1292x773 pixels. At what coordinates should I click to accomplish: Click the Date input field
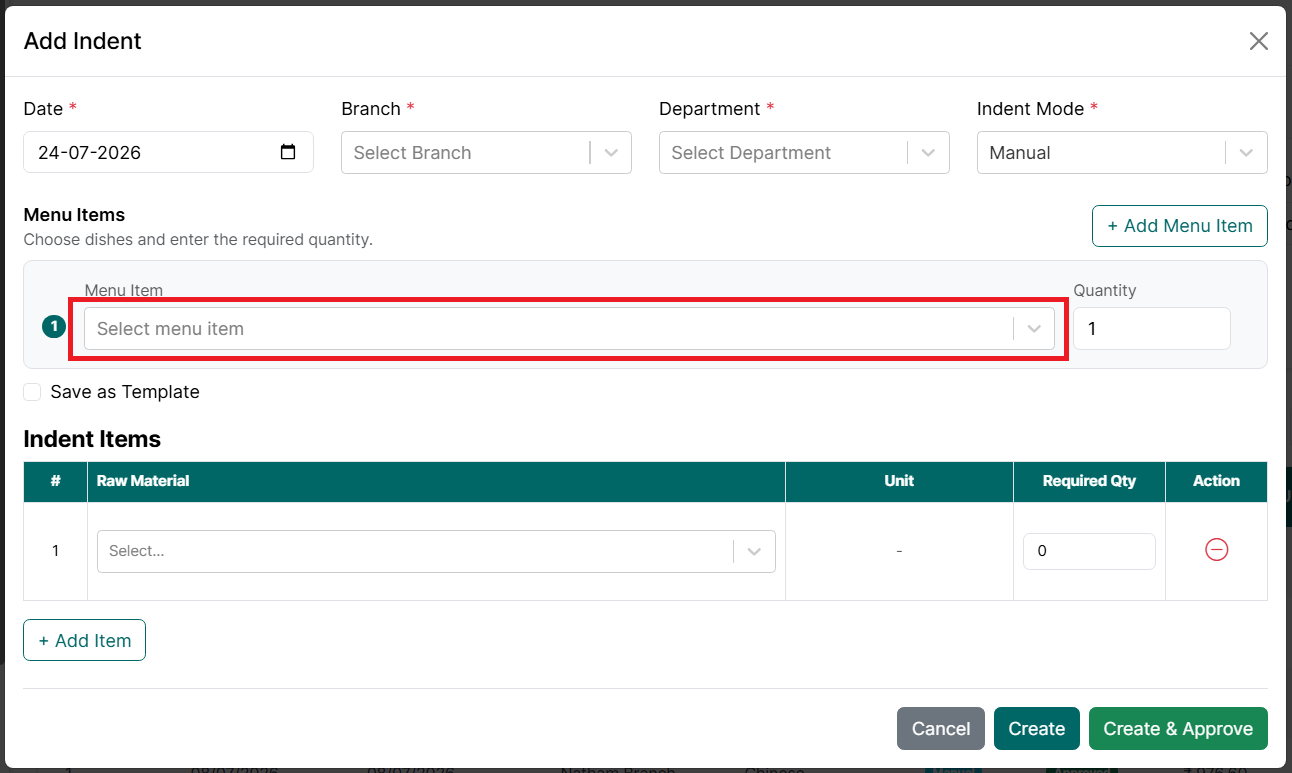(168, 152)
